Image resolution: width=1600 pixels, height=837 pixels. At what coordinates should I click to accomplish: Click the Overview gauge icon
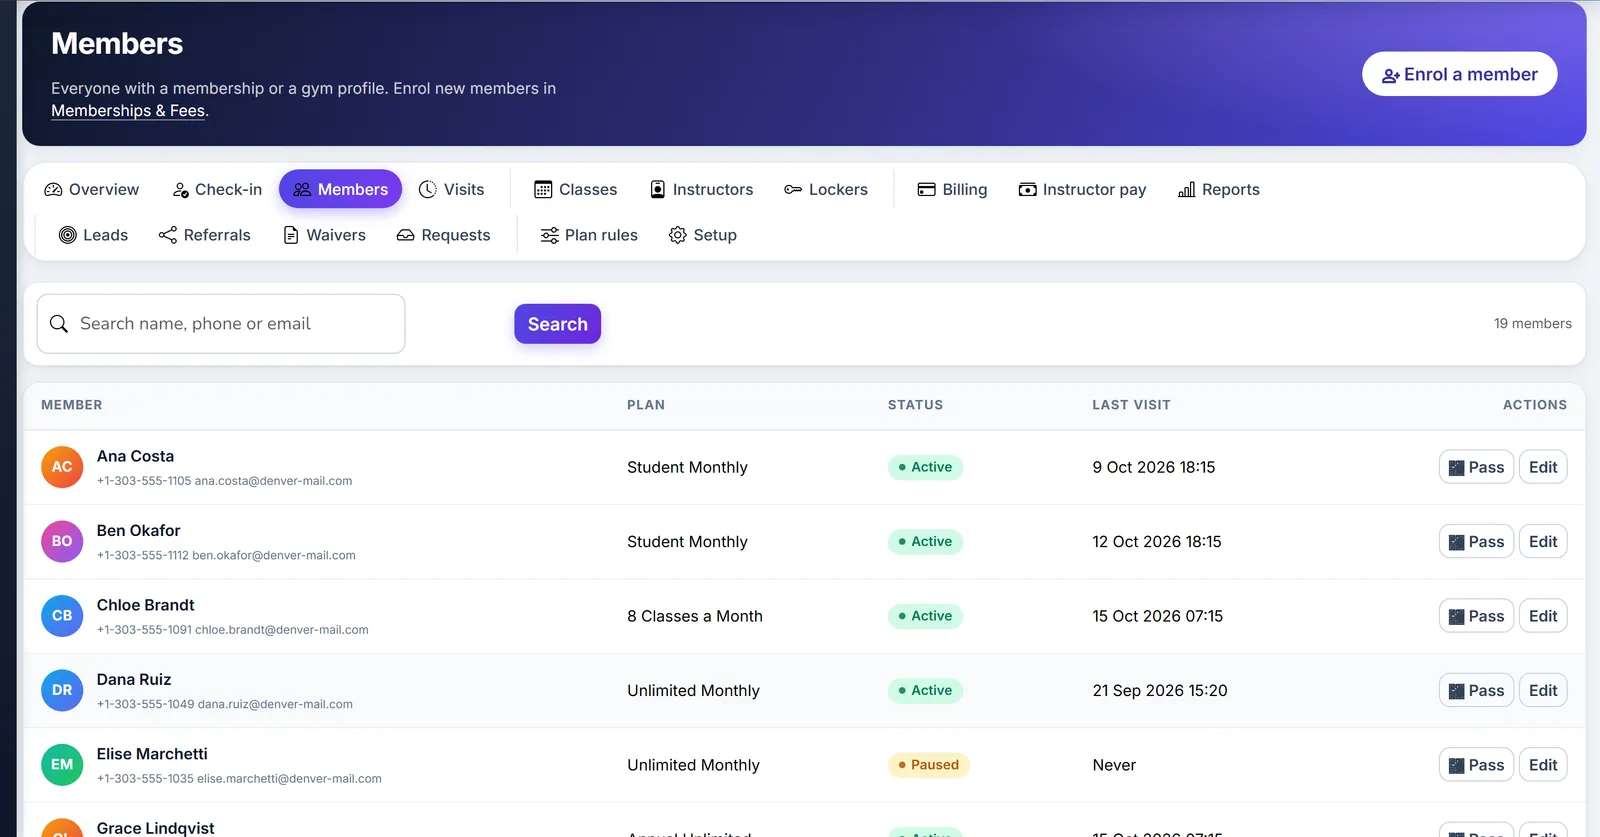click(x=53, y=189)
